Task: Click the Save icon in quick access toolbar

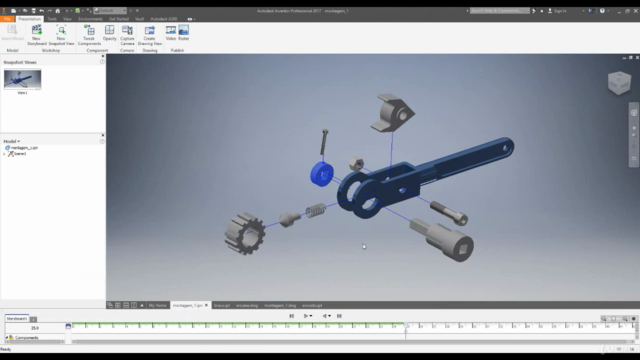Action: pyautogui.click(x=33, y=11)
